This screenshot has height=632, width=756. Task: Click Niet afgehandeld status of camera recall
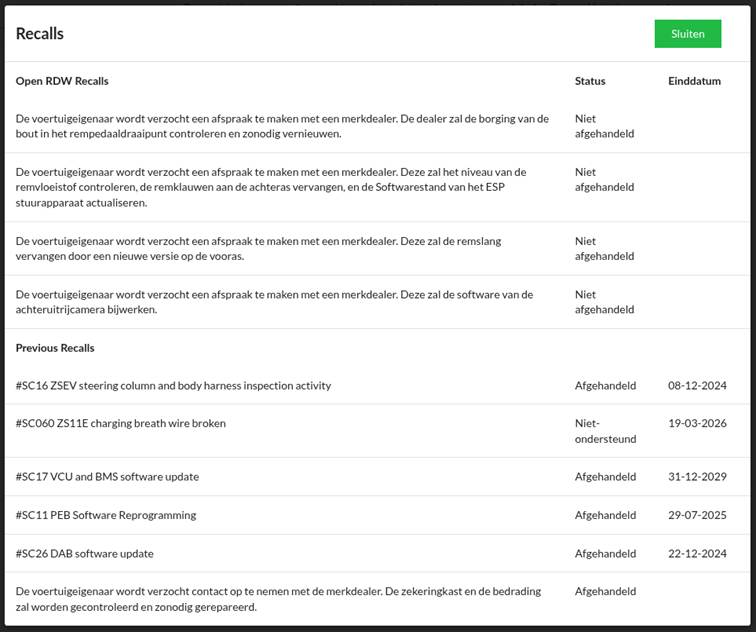click(604, 302)
